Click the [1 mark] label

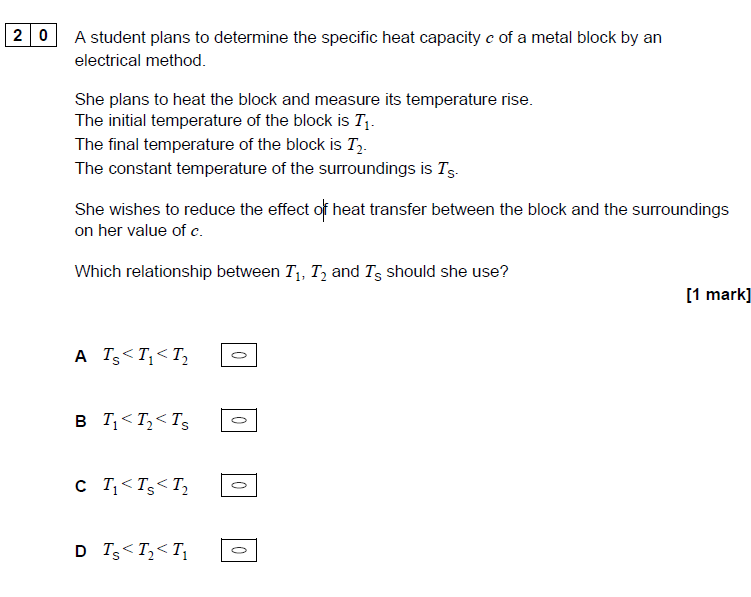pyautogui.click(x=718, y=294)
